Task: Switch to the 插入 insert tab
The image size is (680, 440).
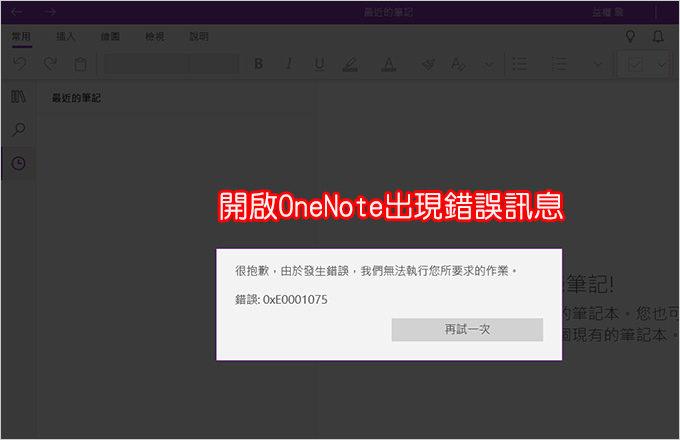Action: coord(65,36)
